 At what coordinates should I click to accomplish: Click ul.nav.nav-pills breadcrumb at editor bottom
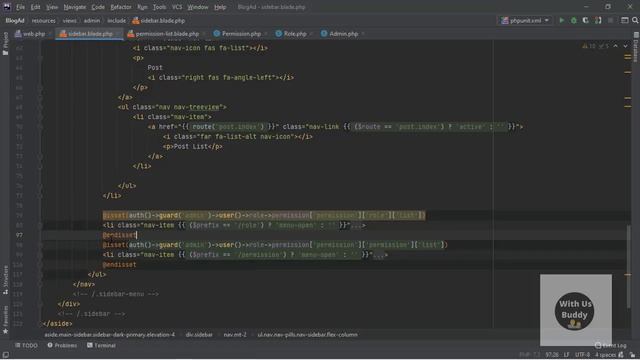[307, 335]
